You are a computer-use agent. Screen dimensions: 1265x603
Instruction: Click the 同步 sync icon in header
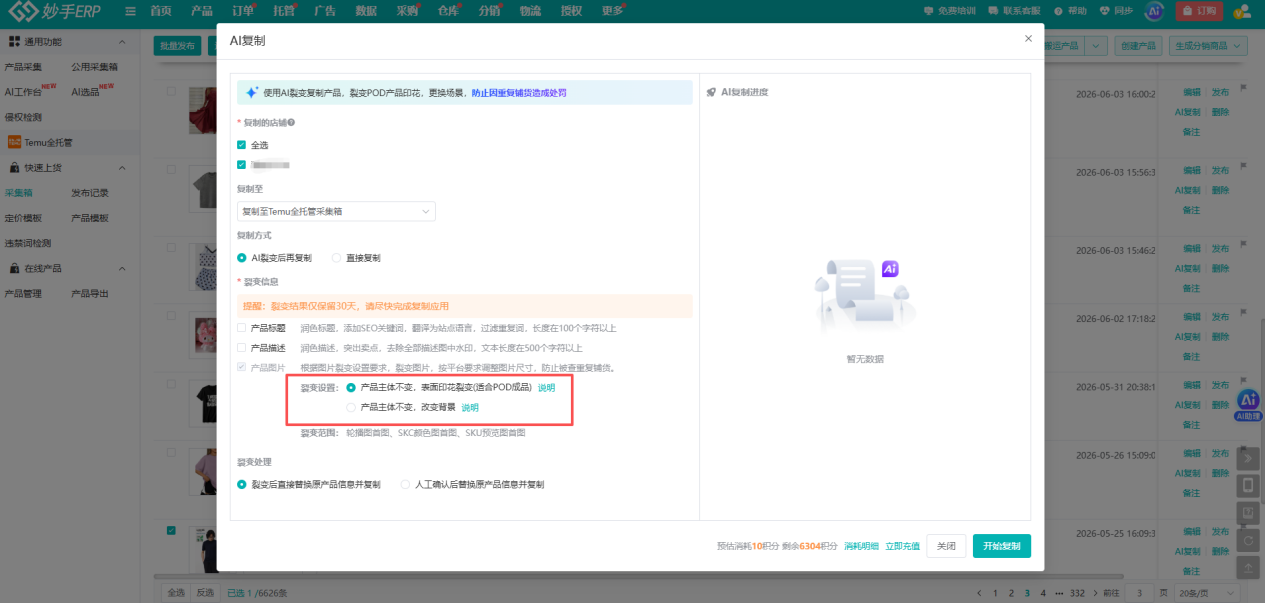click(x=1104, y=11)
